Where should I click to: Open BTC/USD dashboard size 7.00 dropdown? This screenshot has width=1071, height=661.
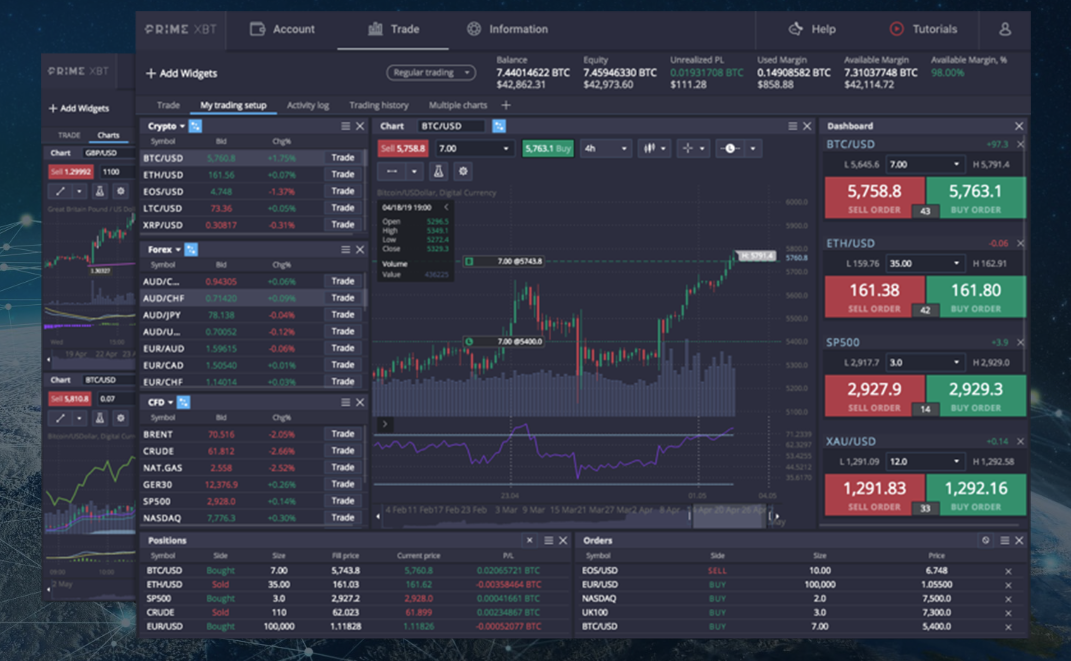926,165
